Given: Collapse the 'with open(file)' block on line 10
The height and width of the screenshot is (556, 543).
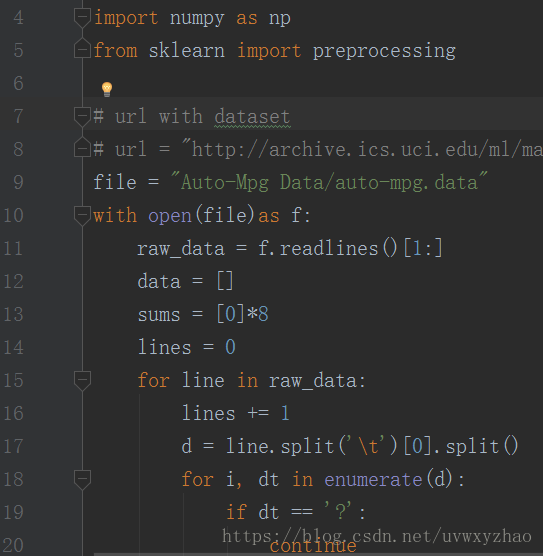Looking at the screenshot, I should click(82, 216).
